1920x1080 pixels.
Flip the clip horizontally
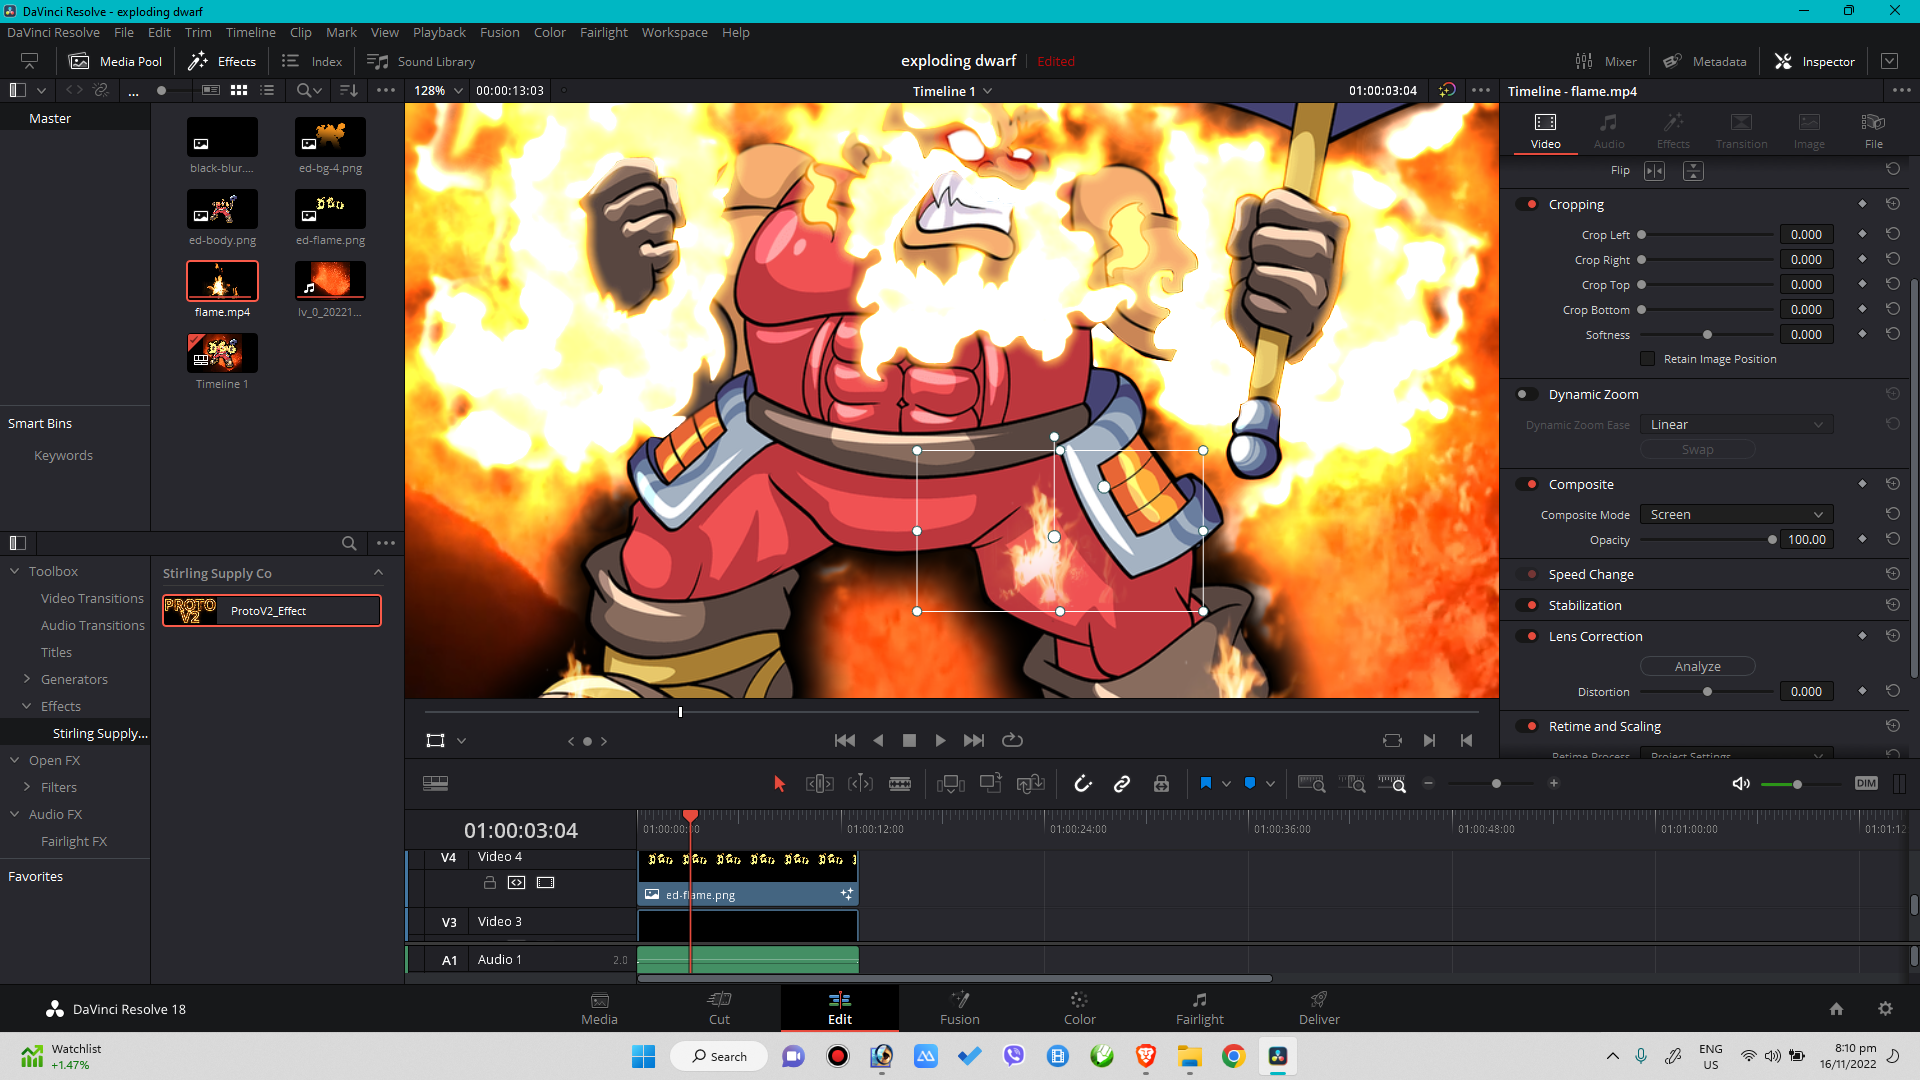pyautogui.click(x=1655, y=171)
